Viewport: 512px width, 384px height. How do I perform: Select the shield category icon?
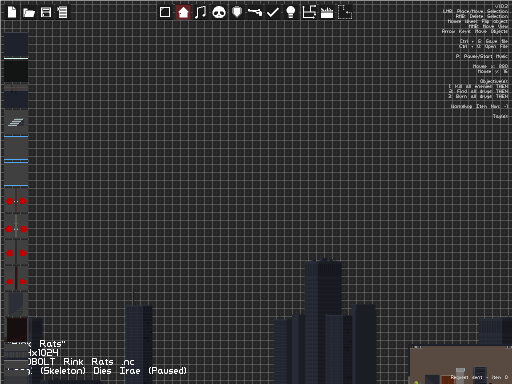point(237,12)
